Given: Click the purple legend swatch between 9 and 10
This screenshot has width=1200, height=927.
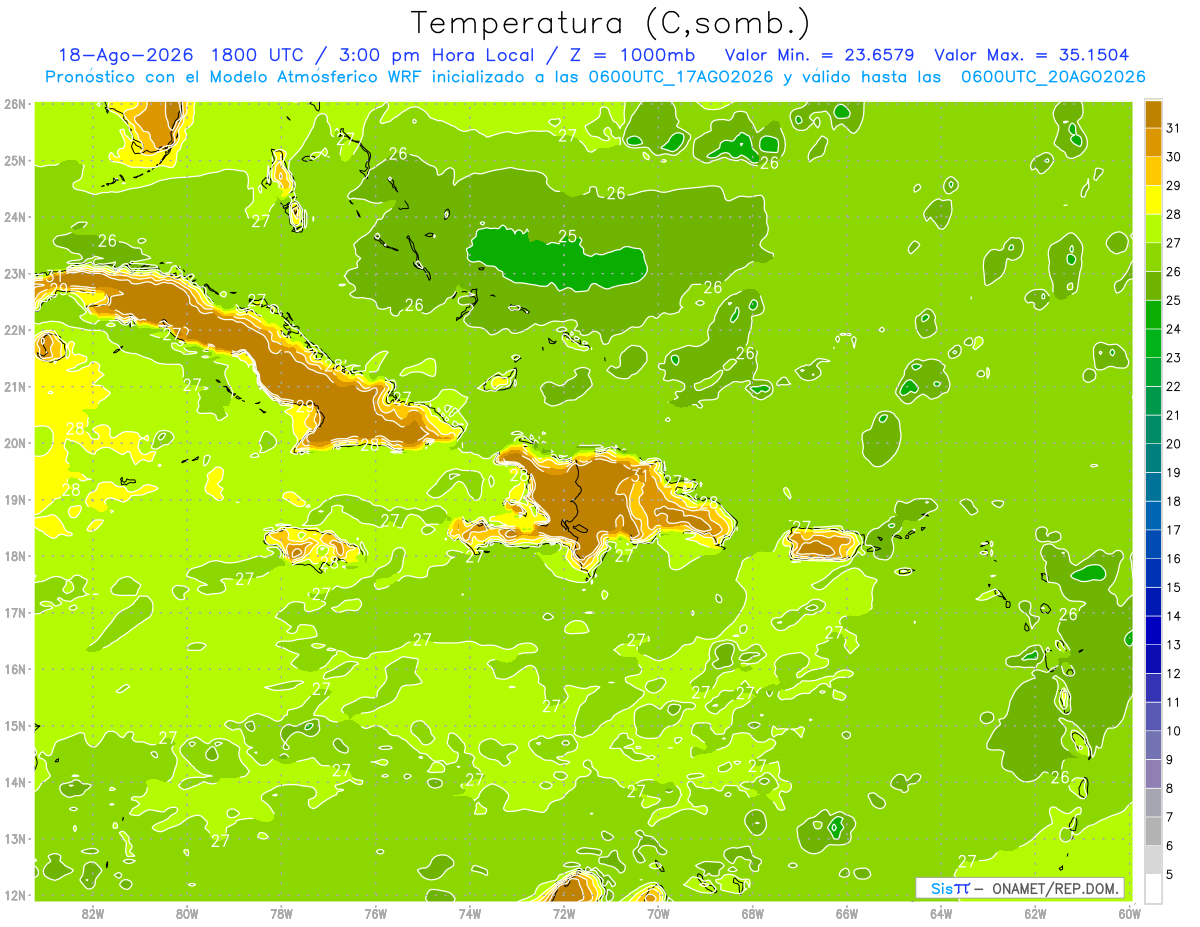Looking at the screenshot, I should click(x=1153, y=745).
